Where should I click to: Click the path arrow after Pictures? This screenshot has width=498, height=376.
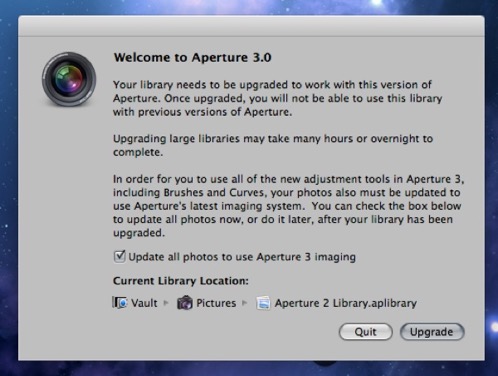[245, 303]
